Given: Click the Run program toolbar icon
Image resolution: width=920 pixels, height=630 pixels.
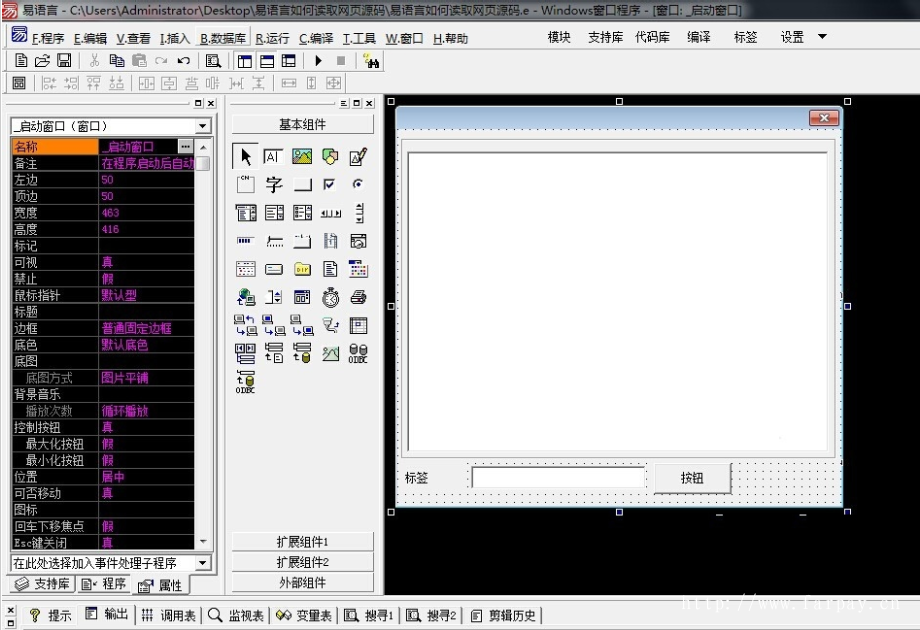Looking at the screenshot, I should click(x=318, y=60).
